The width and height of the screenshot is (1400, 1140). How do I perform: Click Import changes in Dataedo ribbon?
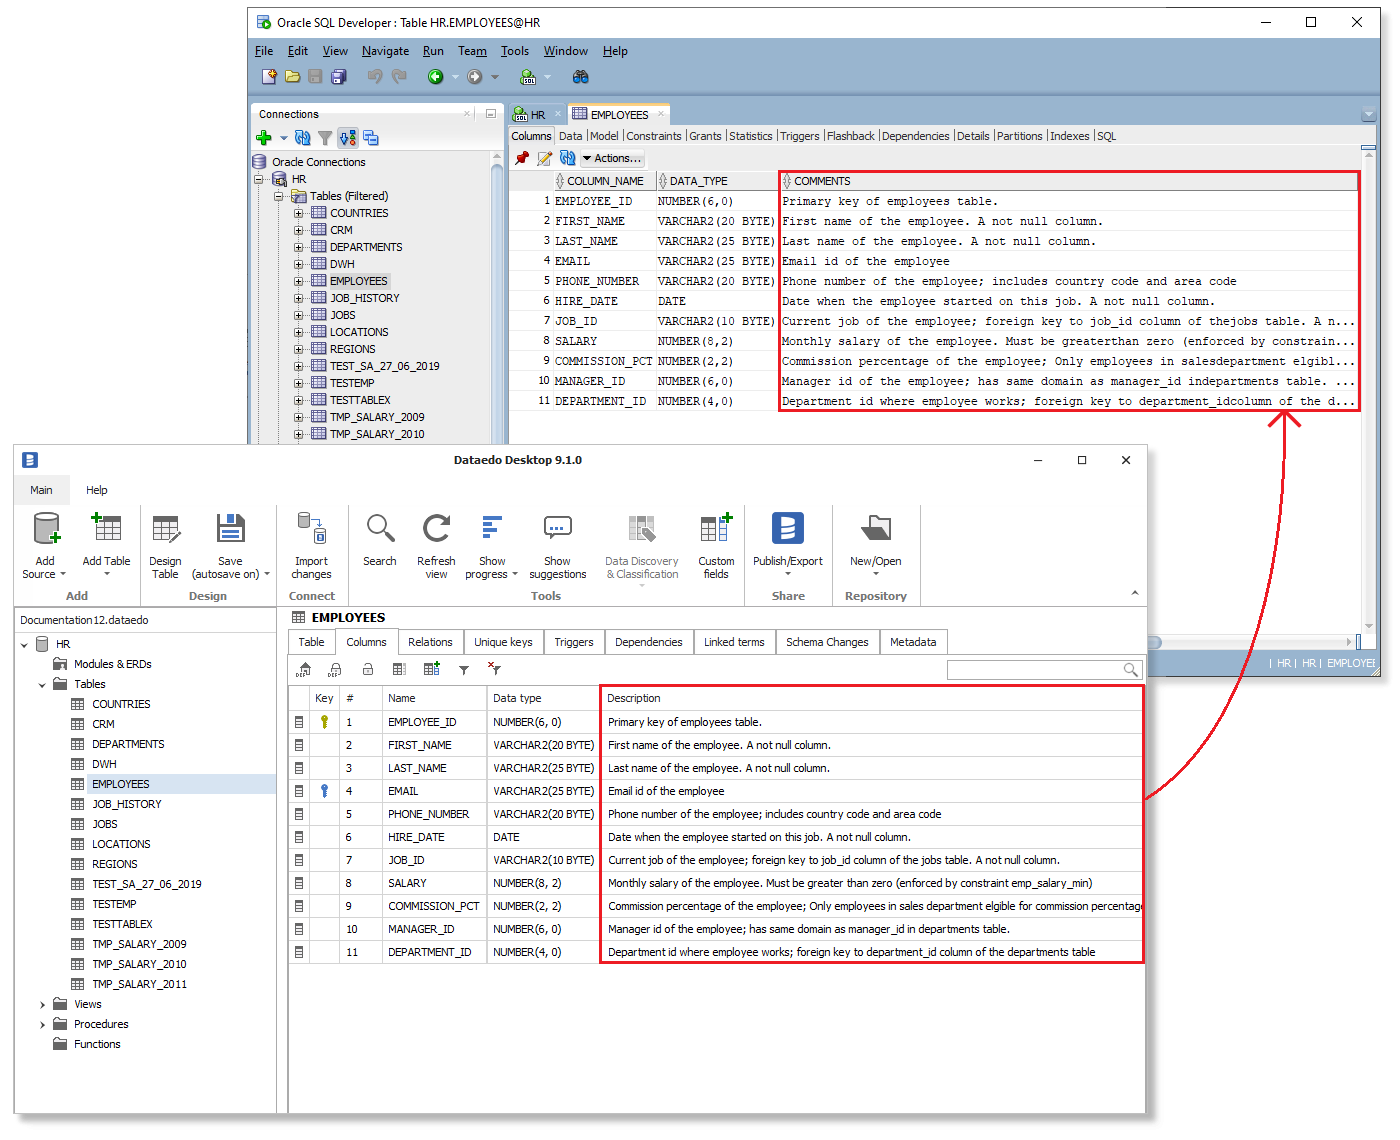click(311, 545)
